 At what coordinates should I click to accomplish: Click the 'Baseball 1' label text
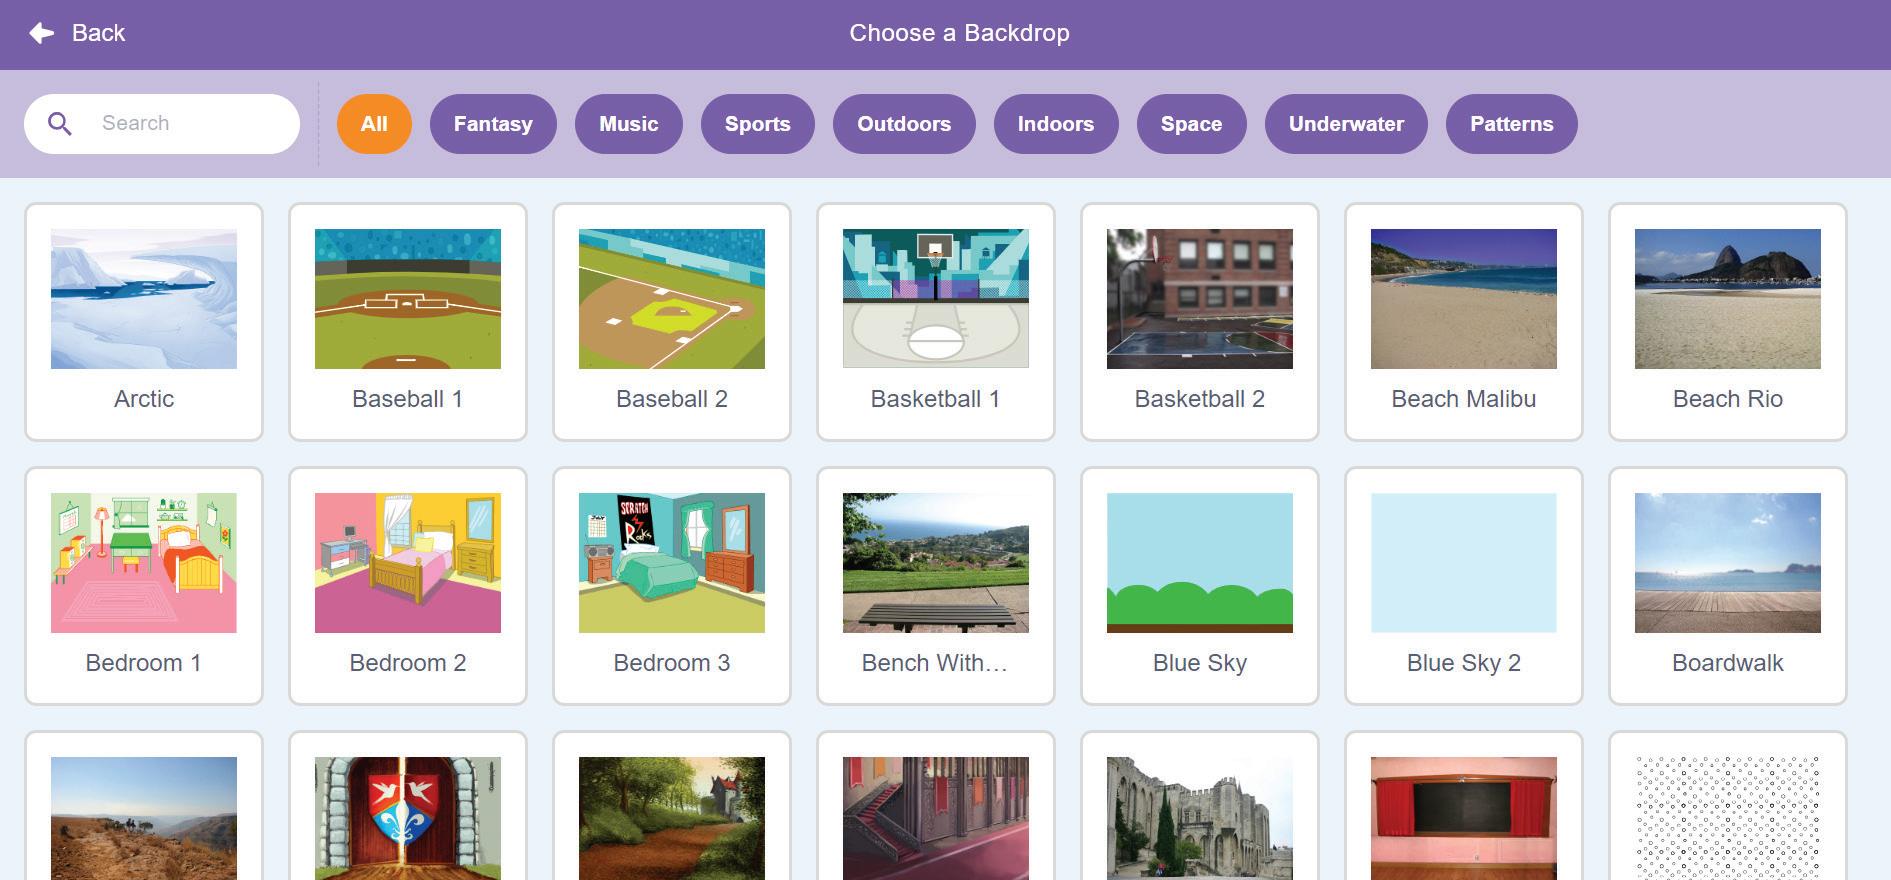408,399
